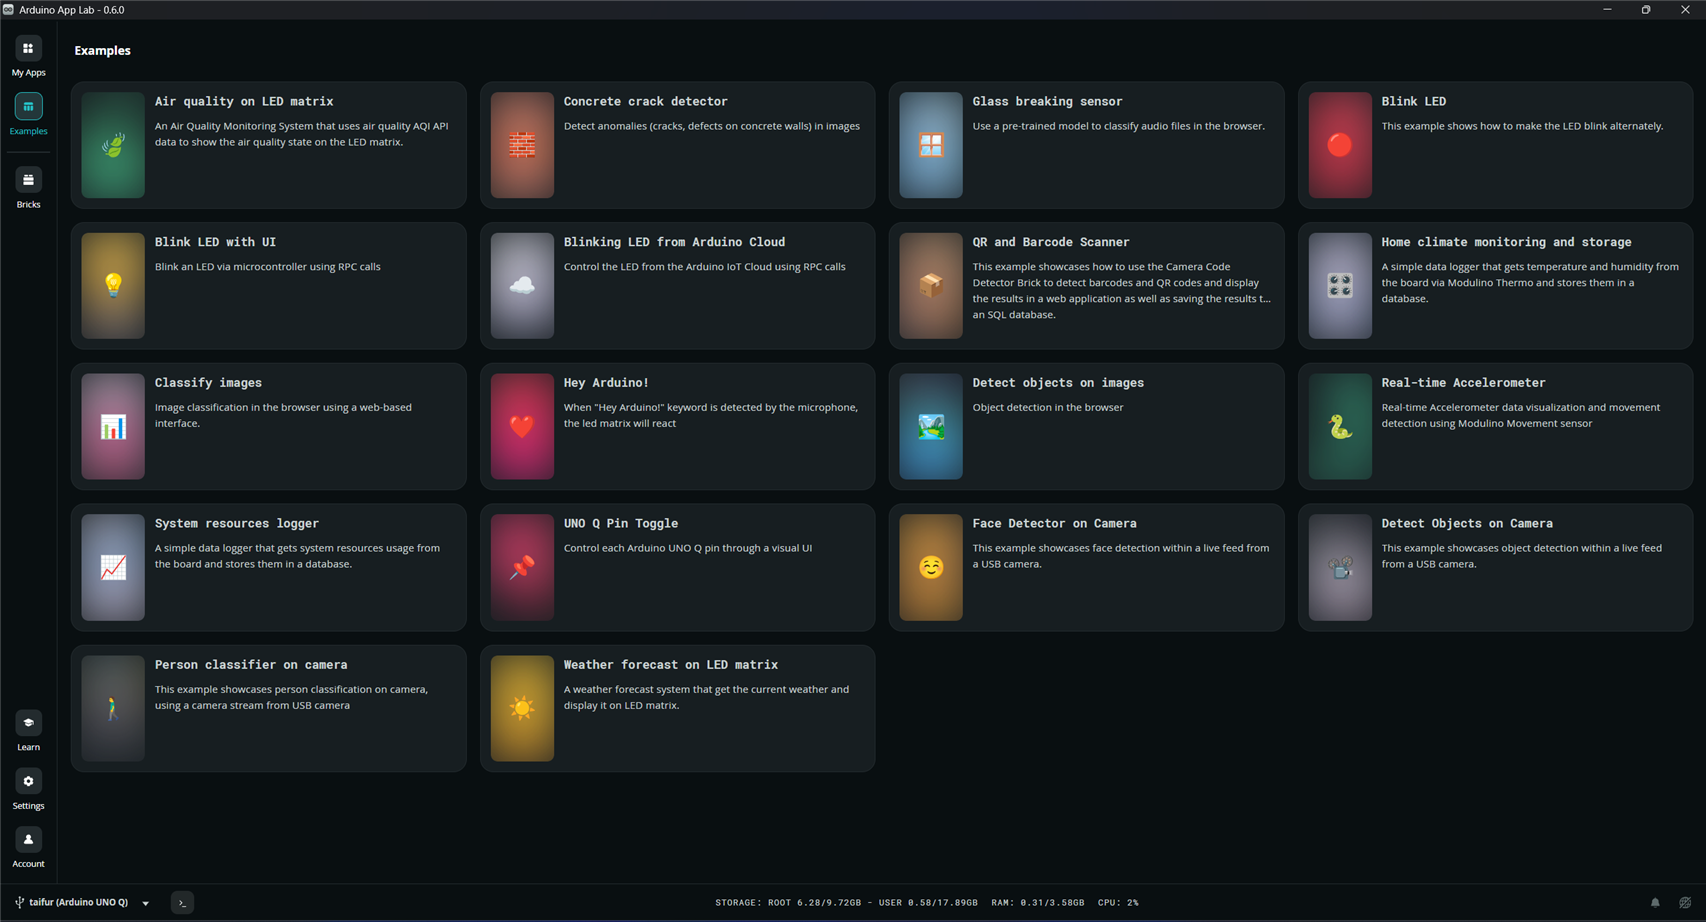Go to the Bricks section

click(28, 188)
